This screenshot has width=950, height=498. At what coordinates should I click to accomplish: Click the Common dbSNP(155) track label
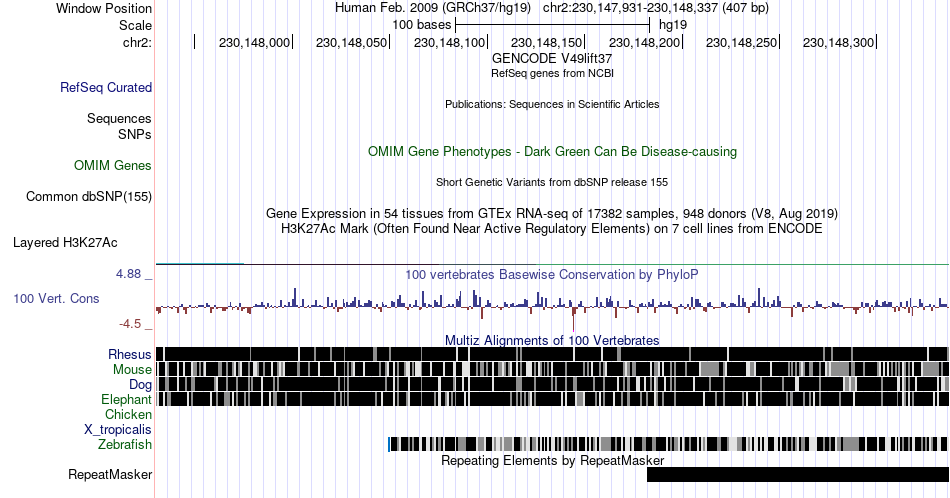[88, 196]
